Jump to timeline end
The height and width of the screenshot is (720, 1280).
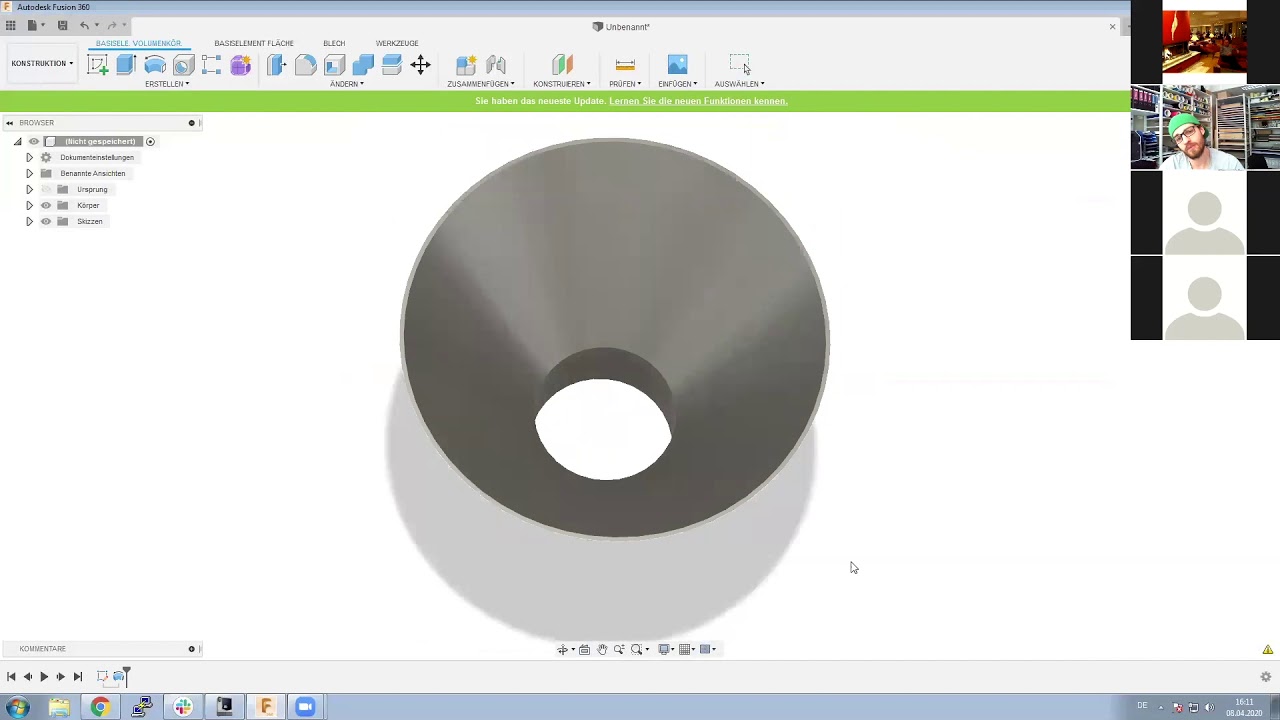pyautogui.click(x=78, y=677)
